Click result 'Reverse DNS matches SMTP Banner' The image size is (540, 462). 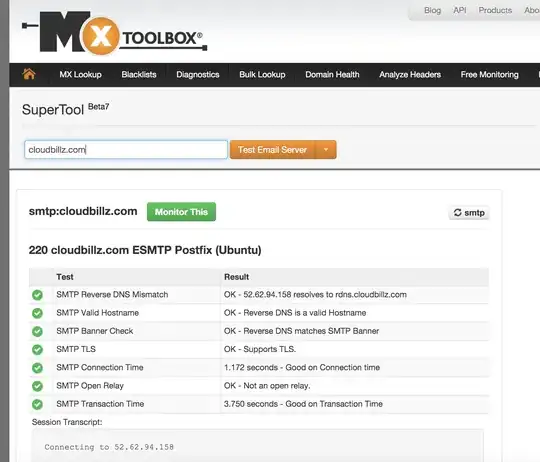[x=301, y=331]
